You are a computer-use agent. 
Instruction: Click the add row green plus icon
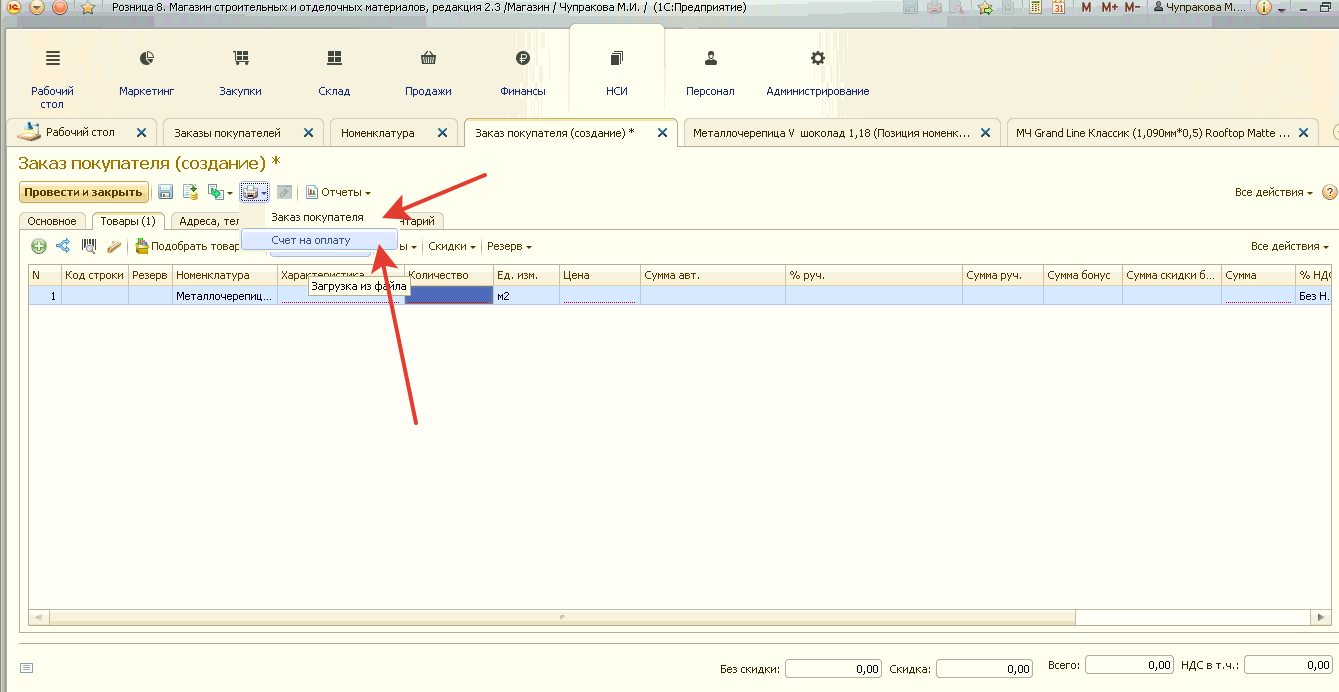click(39, 246)
